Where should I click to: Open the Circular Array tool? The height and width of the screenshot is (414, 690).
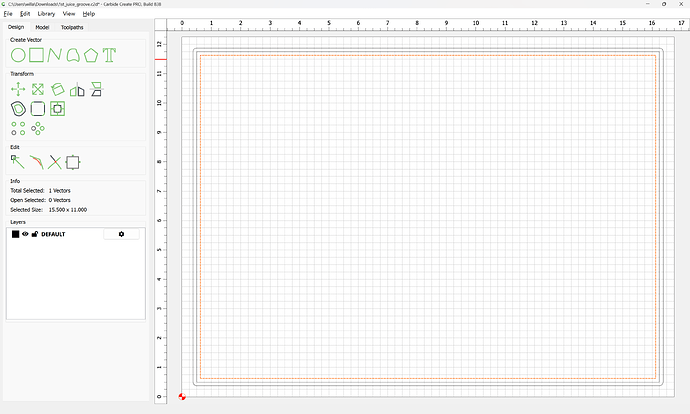pos(37,128)
